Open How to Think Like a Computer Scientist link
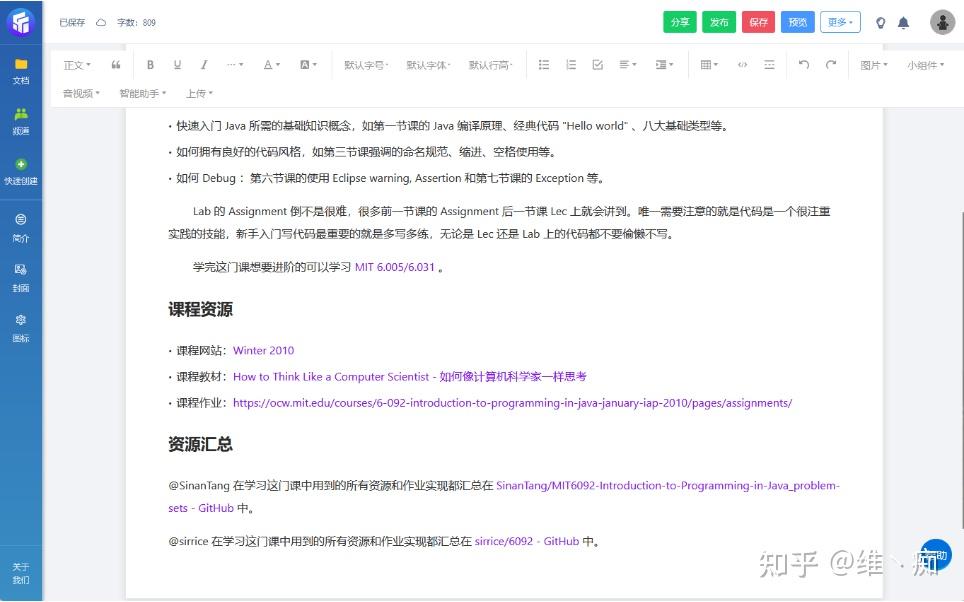This screenshot has width=964, height=602. [x=409, y=376]
